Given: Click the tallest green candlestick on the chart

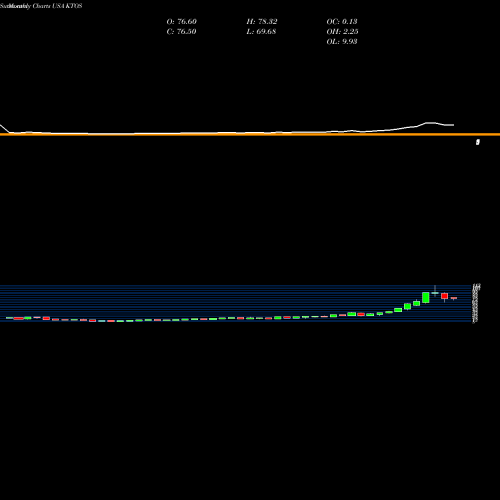Looking at the screenshot, I should 426,298.
